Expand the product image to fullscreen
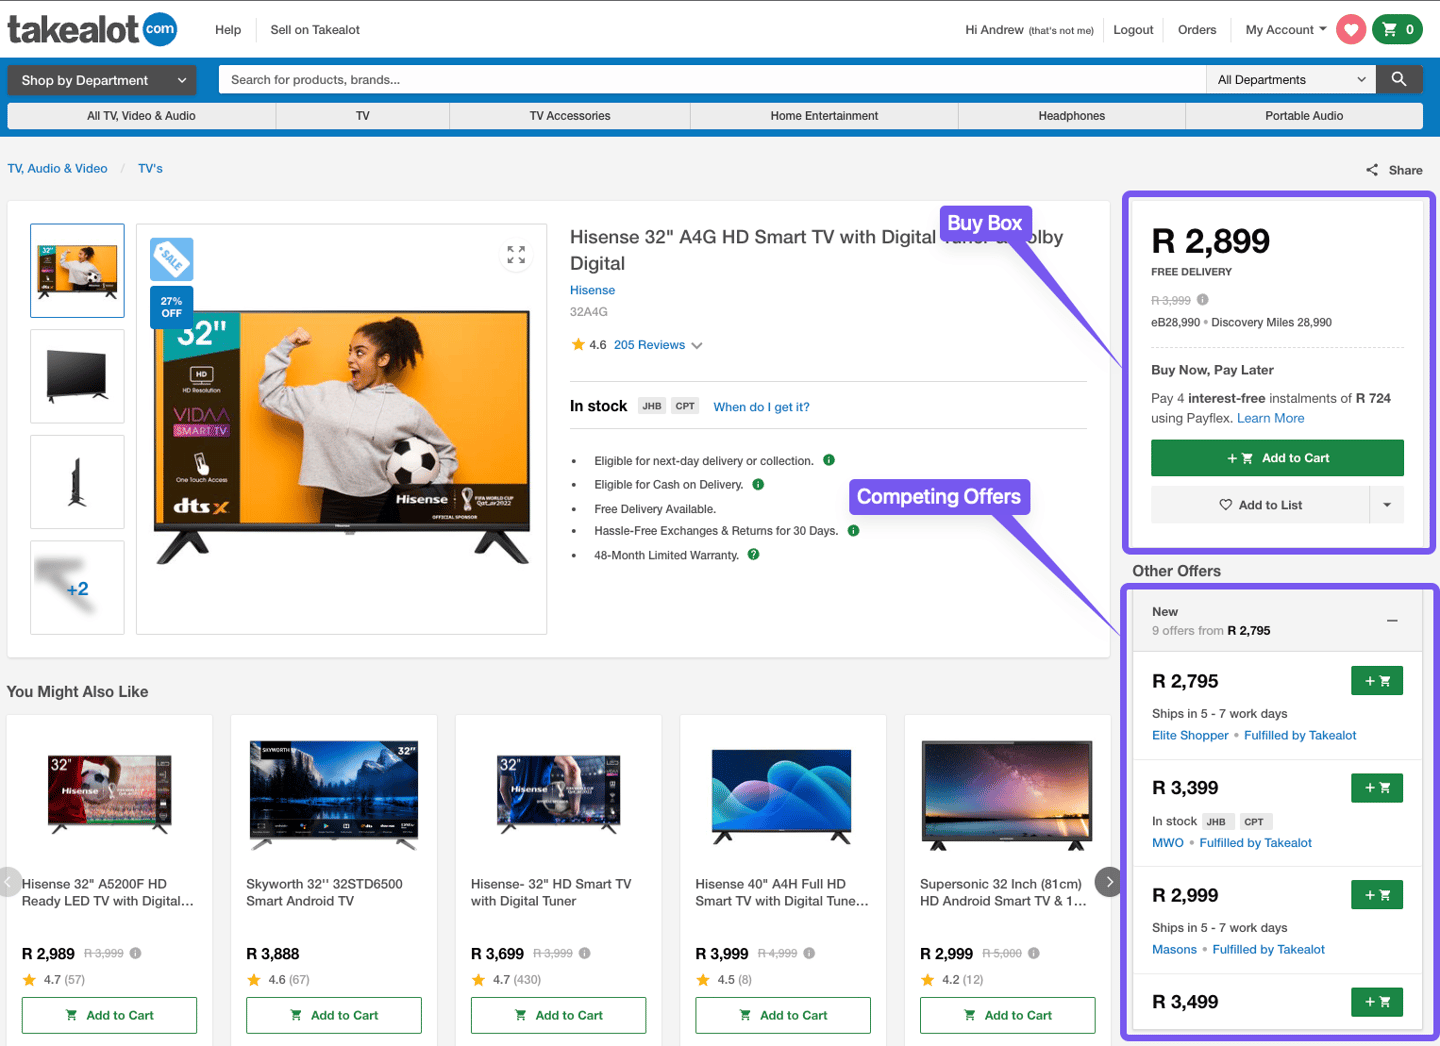 pos(516,255)
